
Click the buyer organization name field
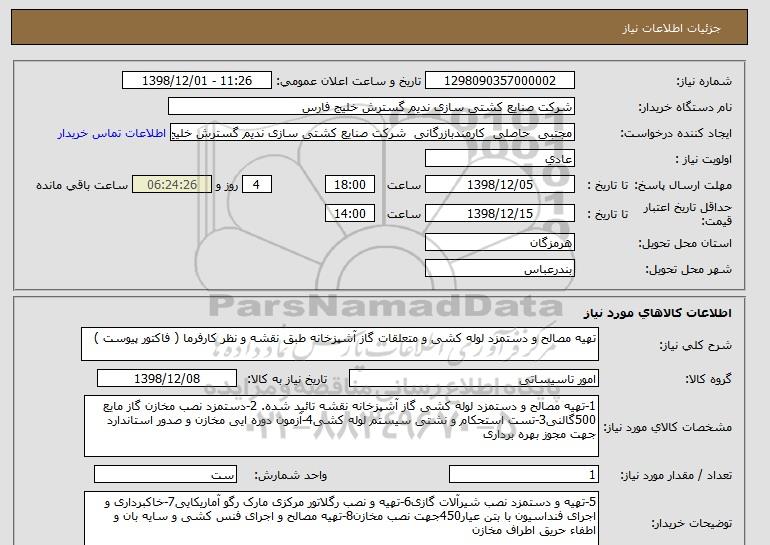(371, 107)
